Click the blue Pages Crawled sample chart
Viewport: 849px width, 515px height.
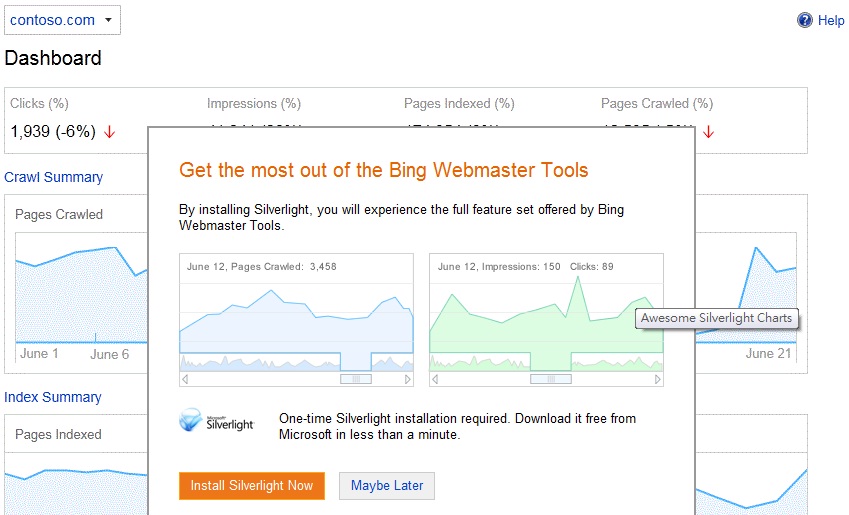click(x=296, y=320)
